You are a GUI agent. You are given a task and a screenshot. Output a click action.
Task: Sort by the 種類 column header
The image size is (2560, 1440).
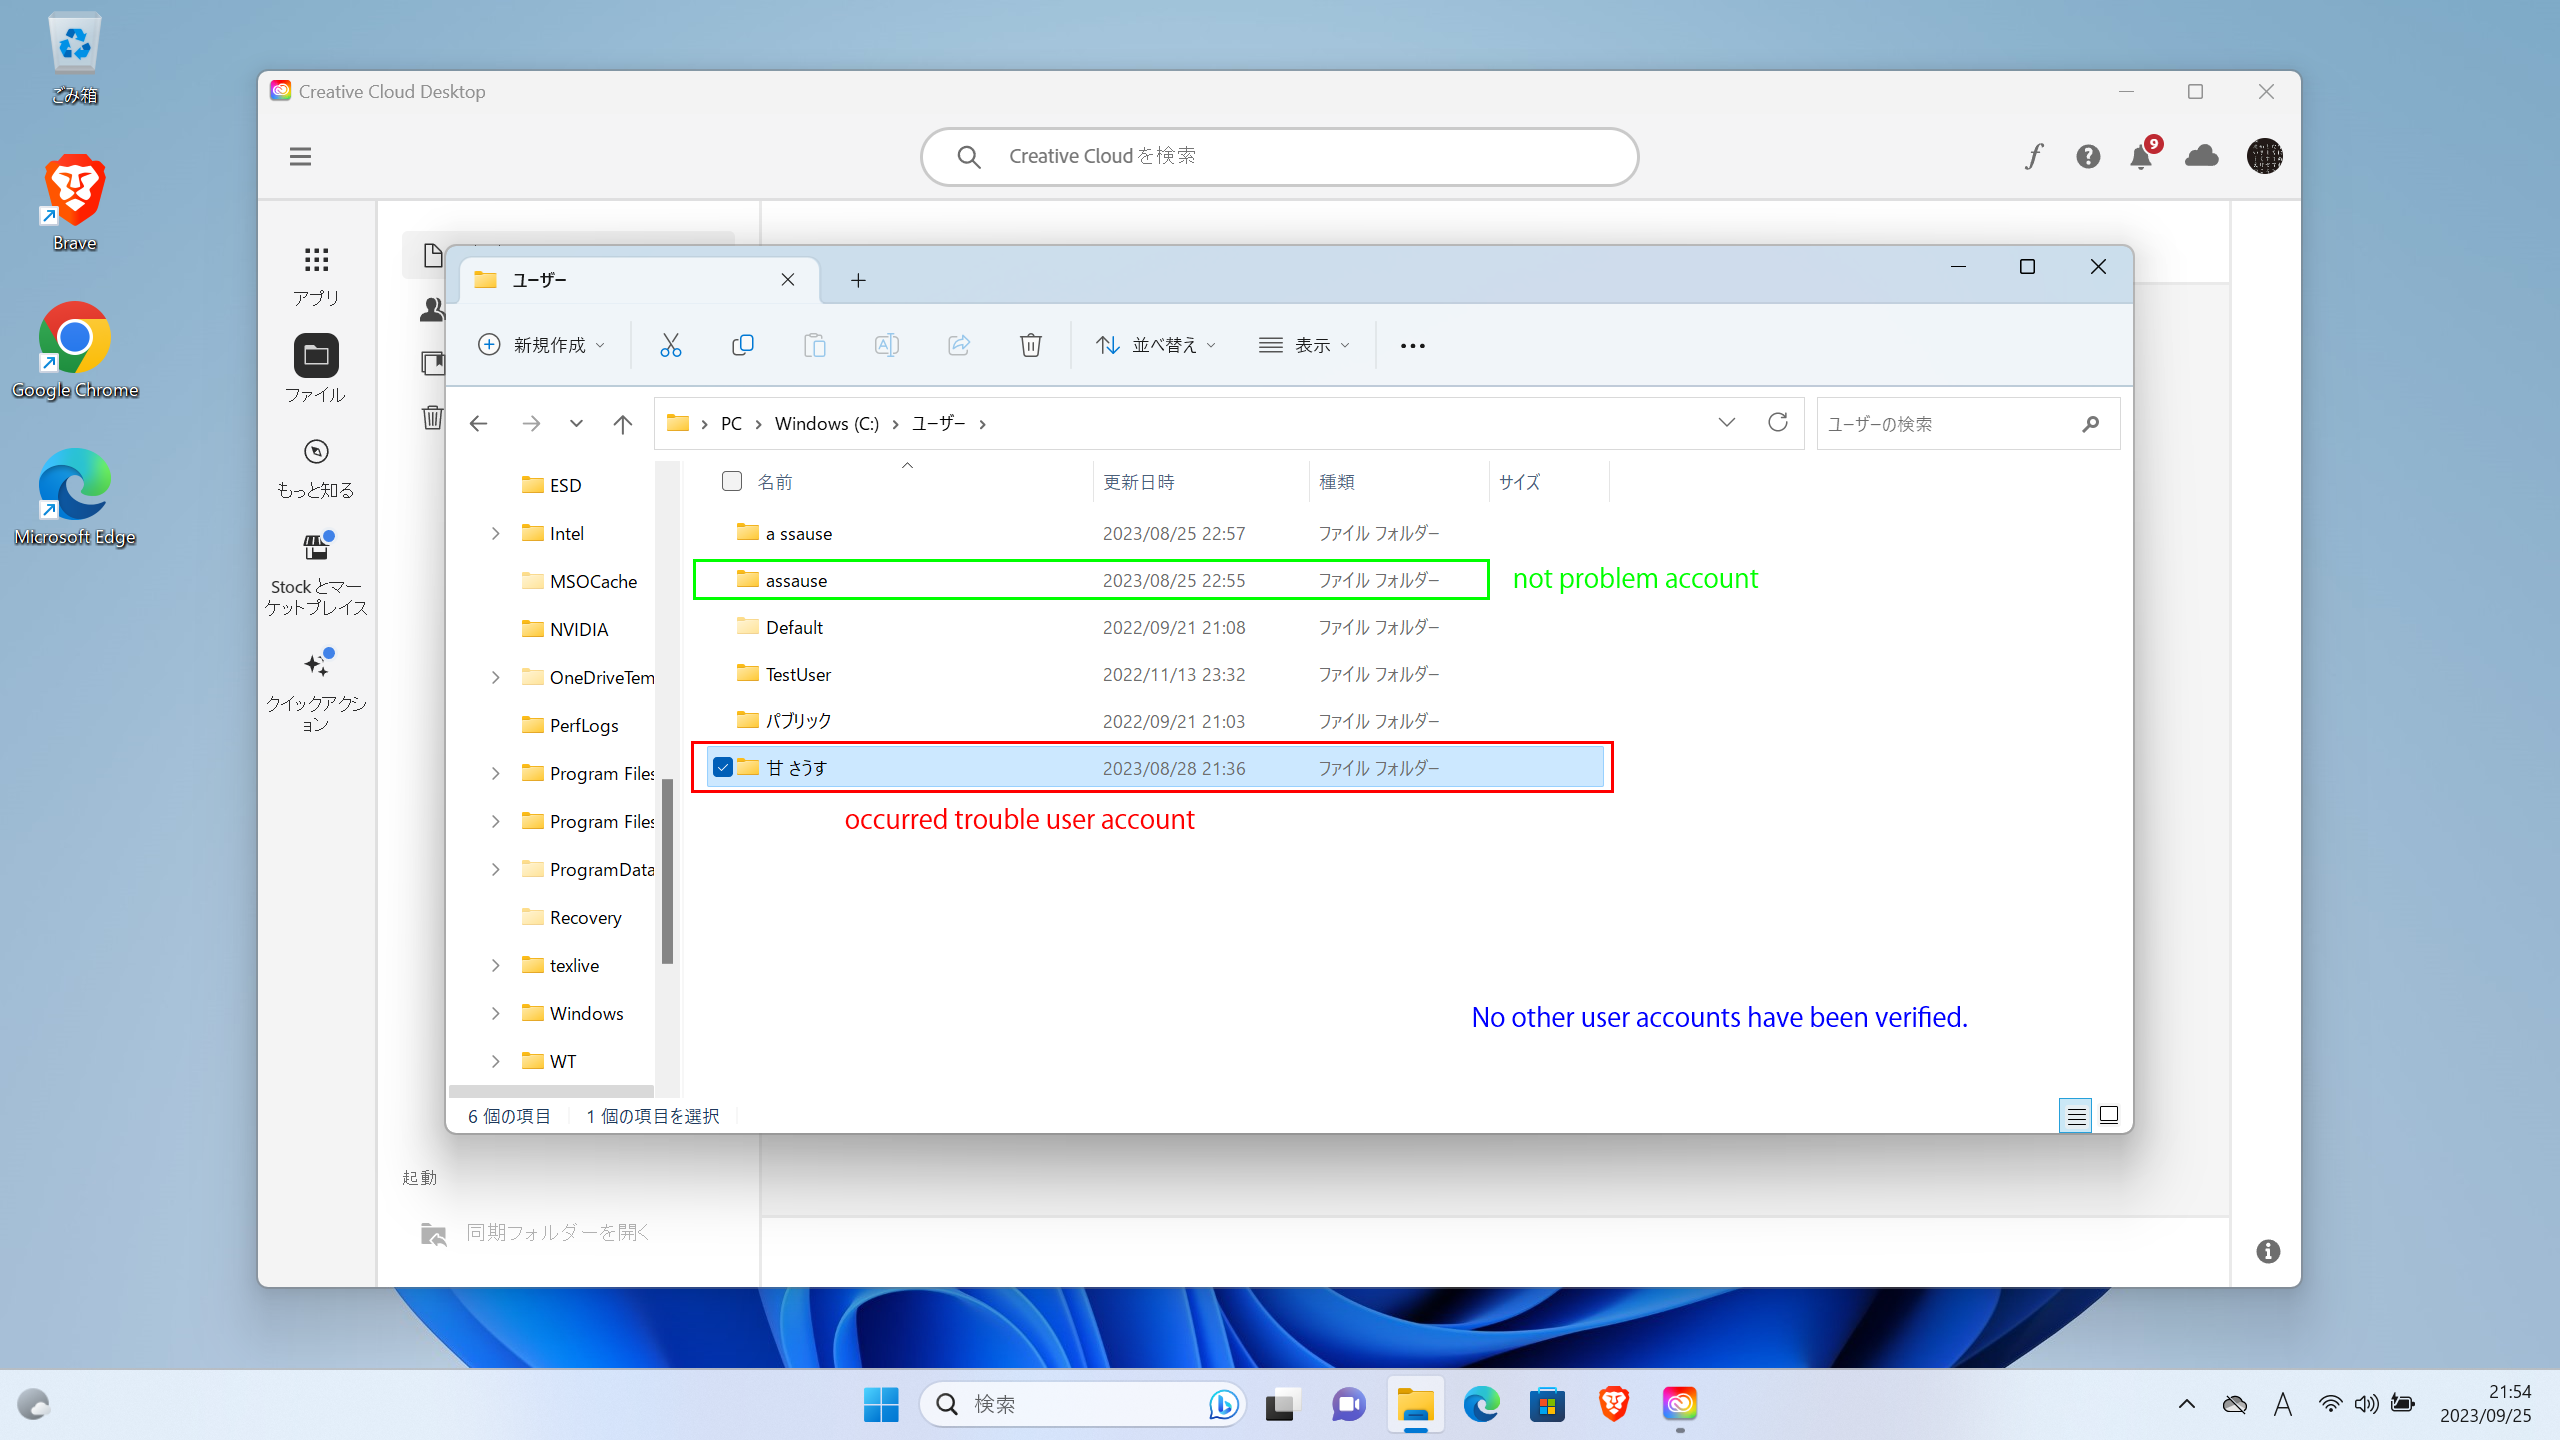pyautogui.click(x=1398, y=482)
